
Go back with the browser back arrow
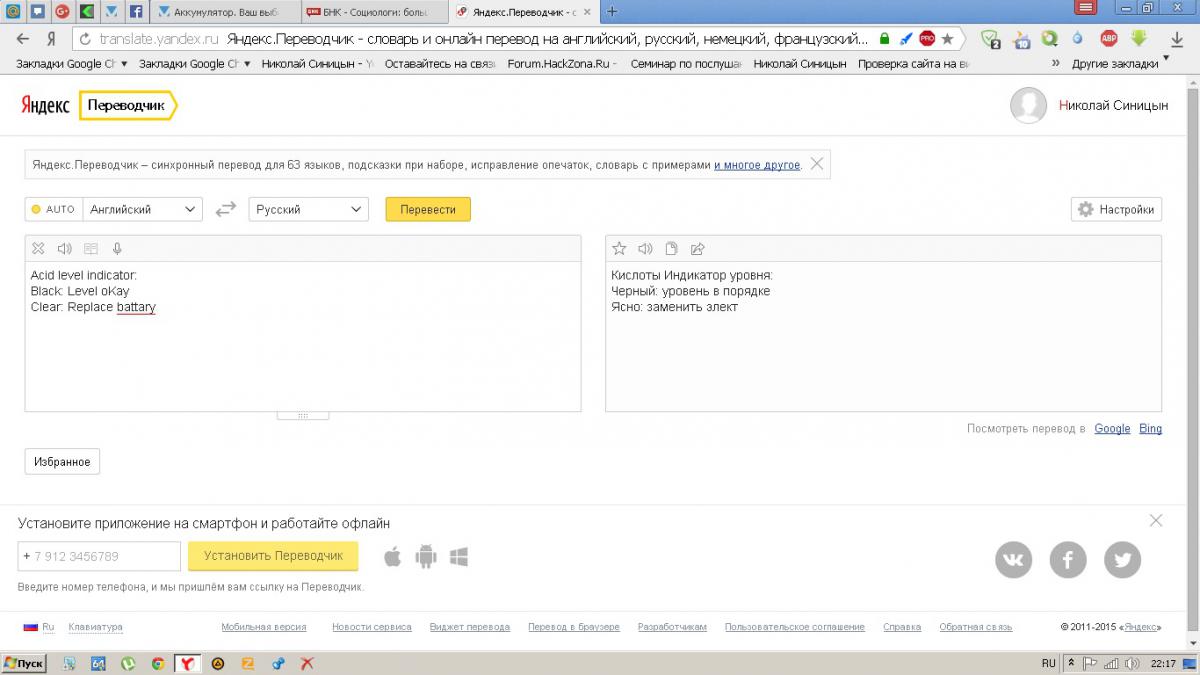[x=22, y=39]
